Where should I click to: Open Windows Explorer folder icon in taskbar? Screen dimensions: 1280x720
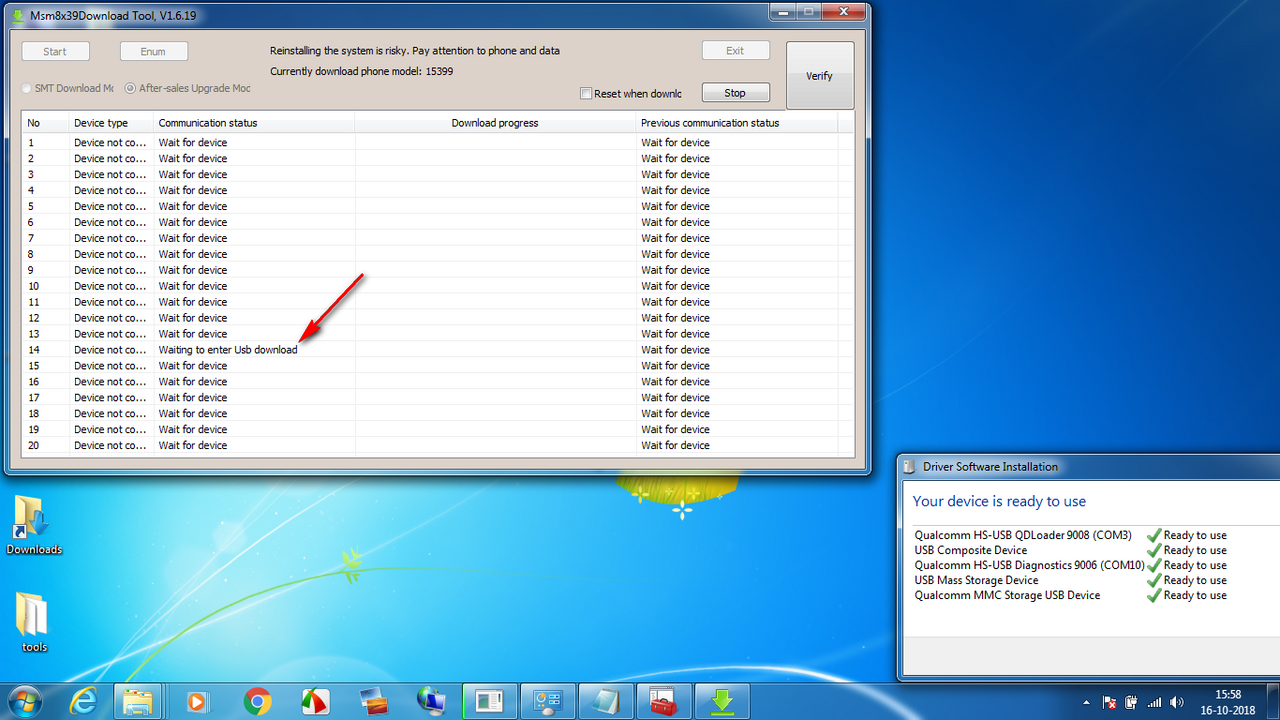(x=138, y=702)
